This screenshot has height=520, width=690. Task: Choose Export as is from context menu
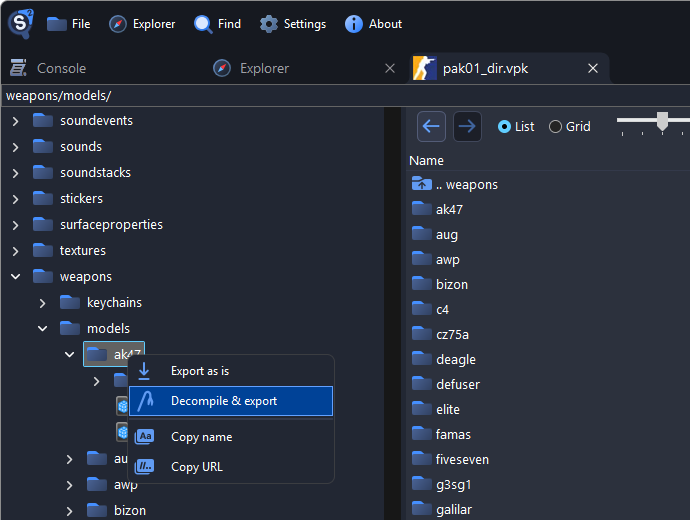click(x=231, y=371)
